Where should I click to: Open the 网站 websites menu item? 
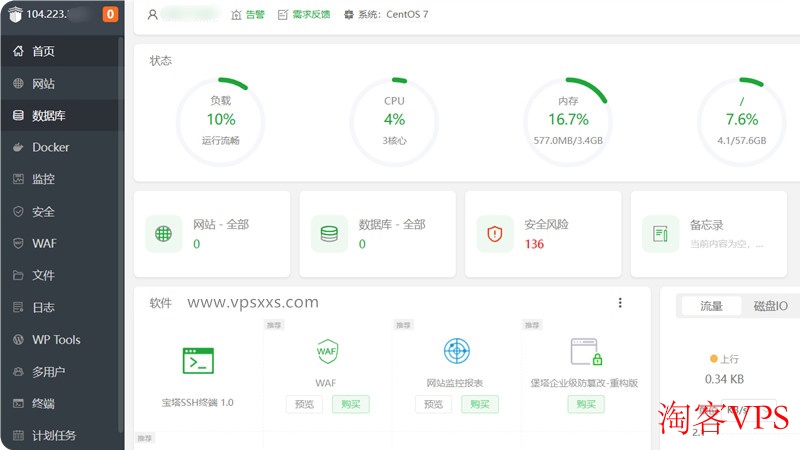pos(60,84)
